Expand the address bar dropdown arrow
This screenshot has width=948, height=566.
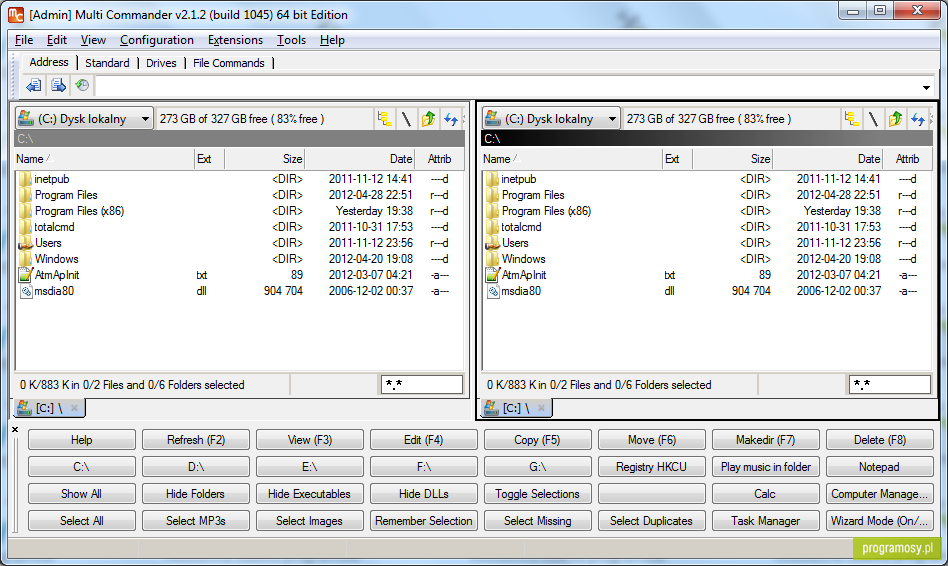tap(926, 88)
